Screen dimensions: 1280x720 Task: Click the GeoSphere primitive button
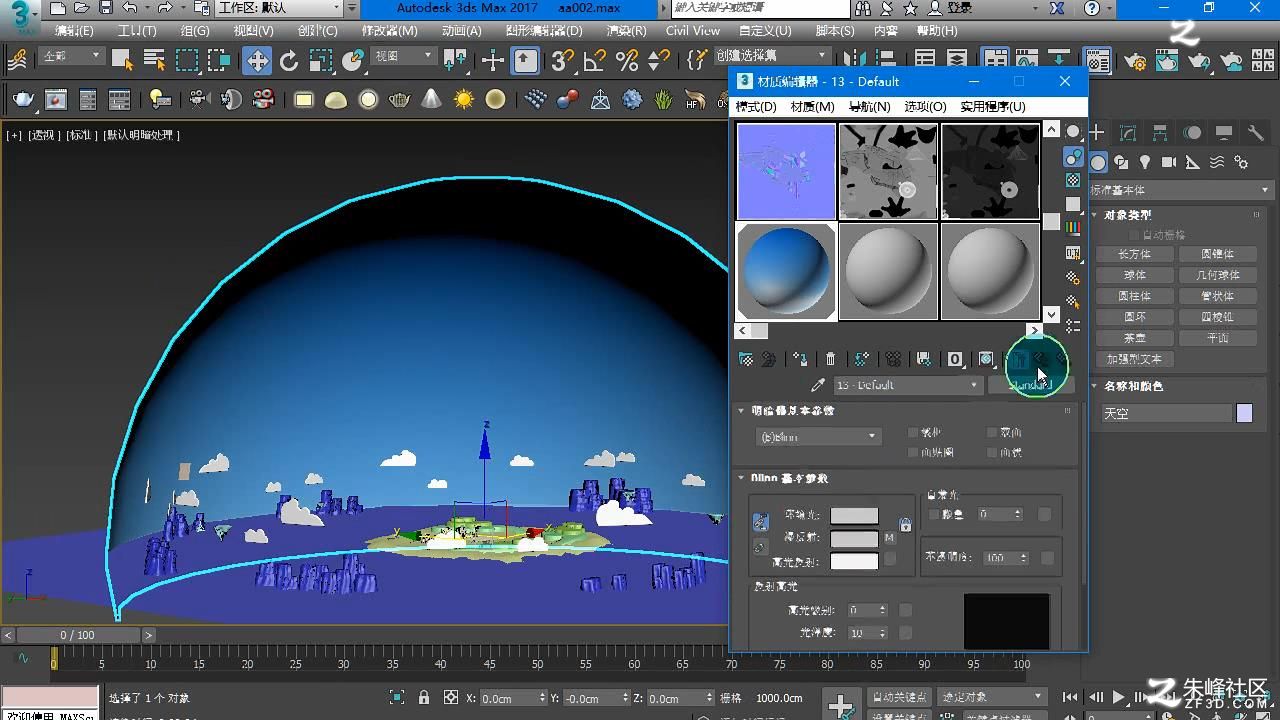(1217, 275)
